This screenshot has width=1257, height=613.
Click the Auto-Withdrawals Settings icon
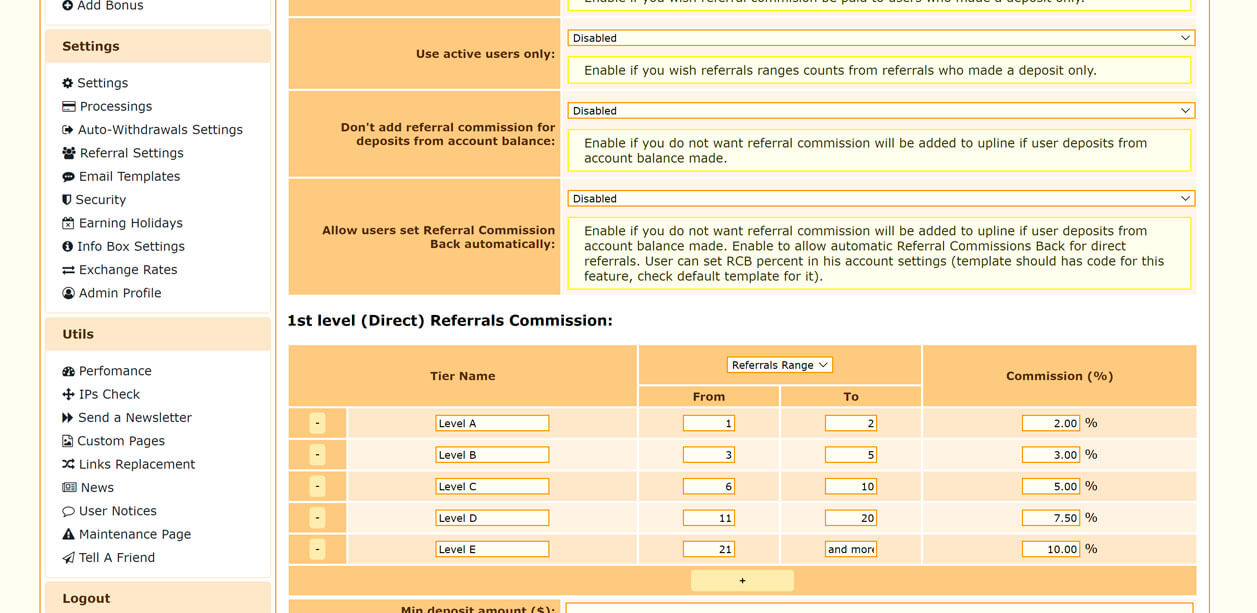pos(68,130)
